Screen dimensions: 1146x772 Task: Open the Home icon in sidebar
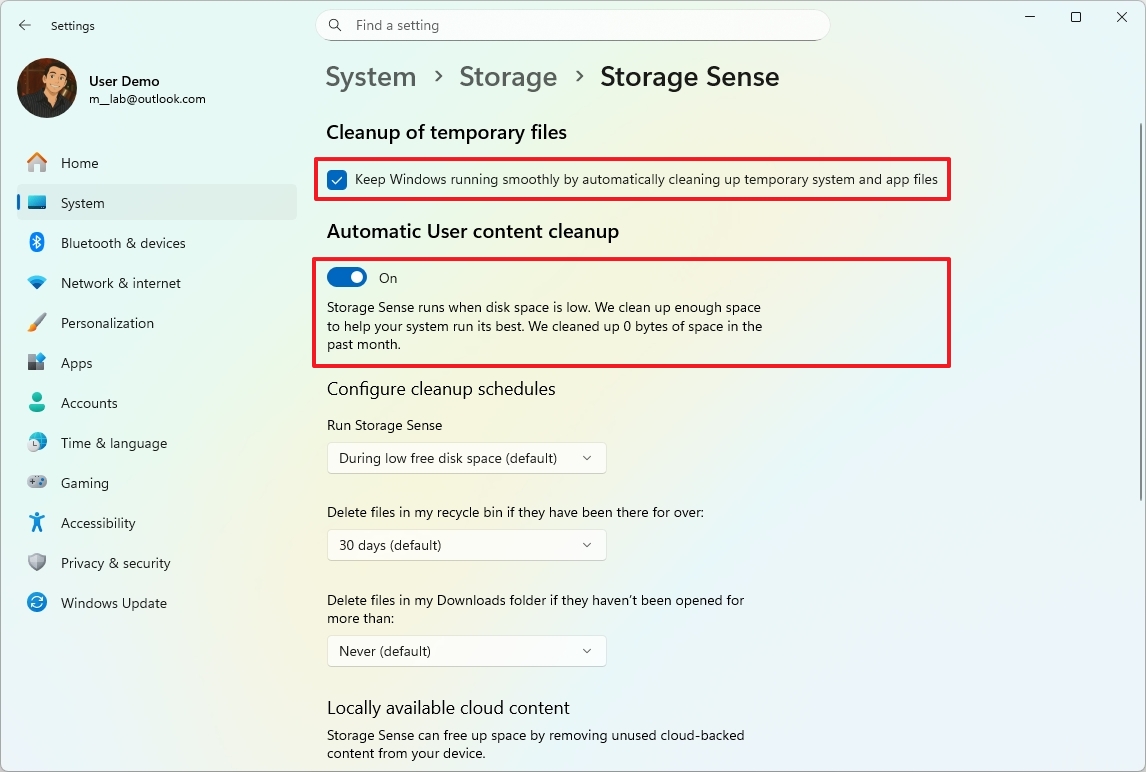click(37, 163)
